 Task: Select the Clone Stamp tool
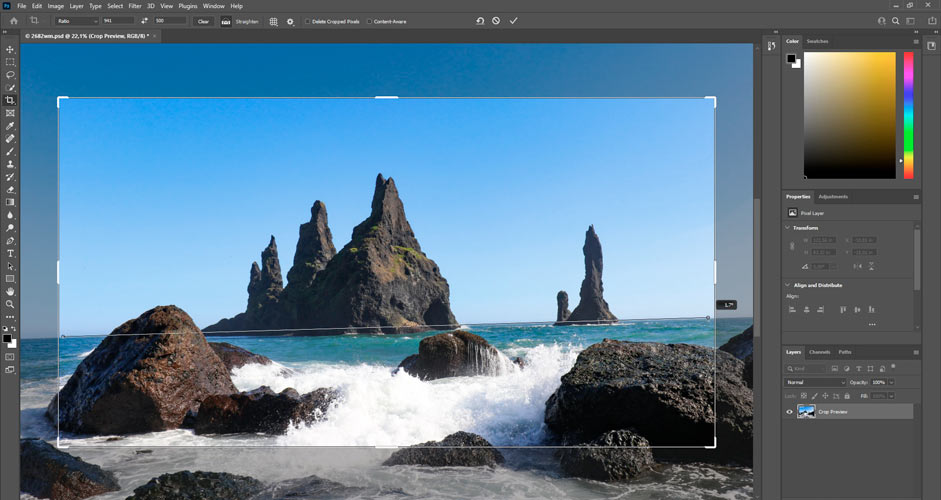(10, 164)
